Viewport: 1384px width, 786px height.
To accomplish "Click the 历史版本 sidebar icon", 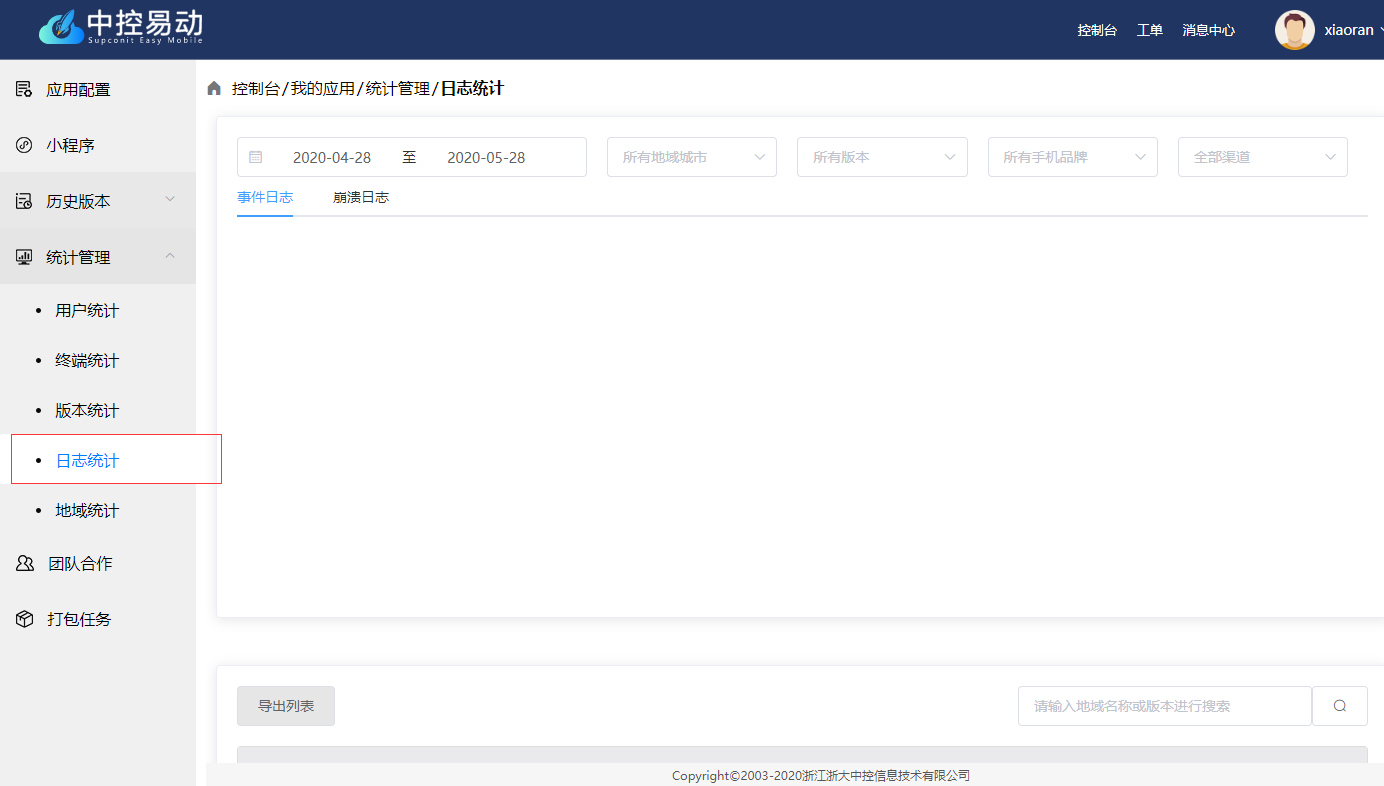I will tap(24, 201).
